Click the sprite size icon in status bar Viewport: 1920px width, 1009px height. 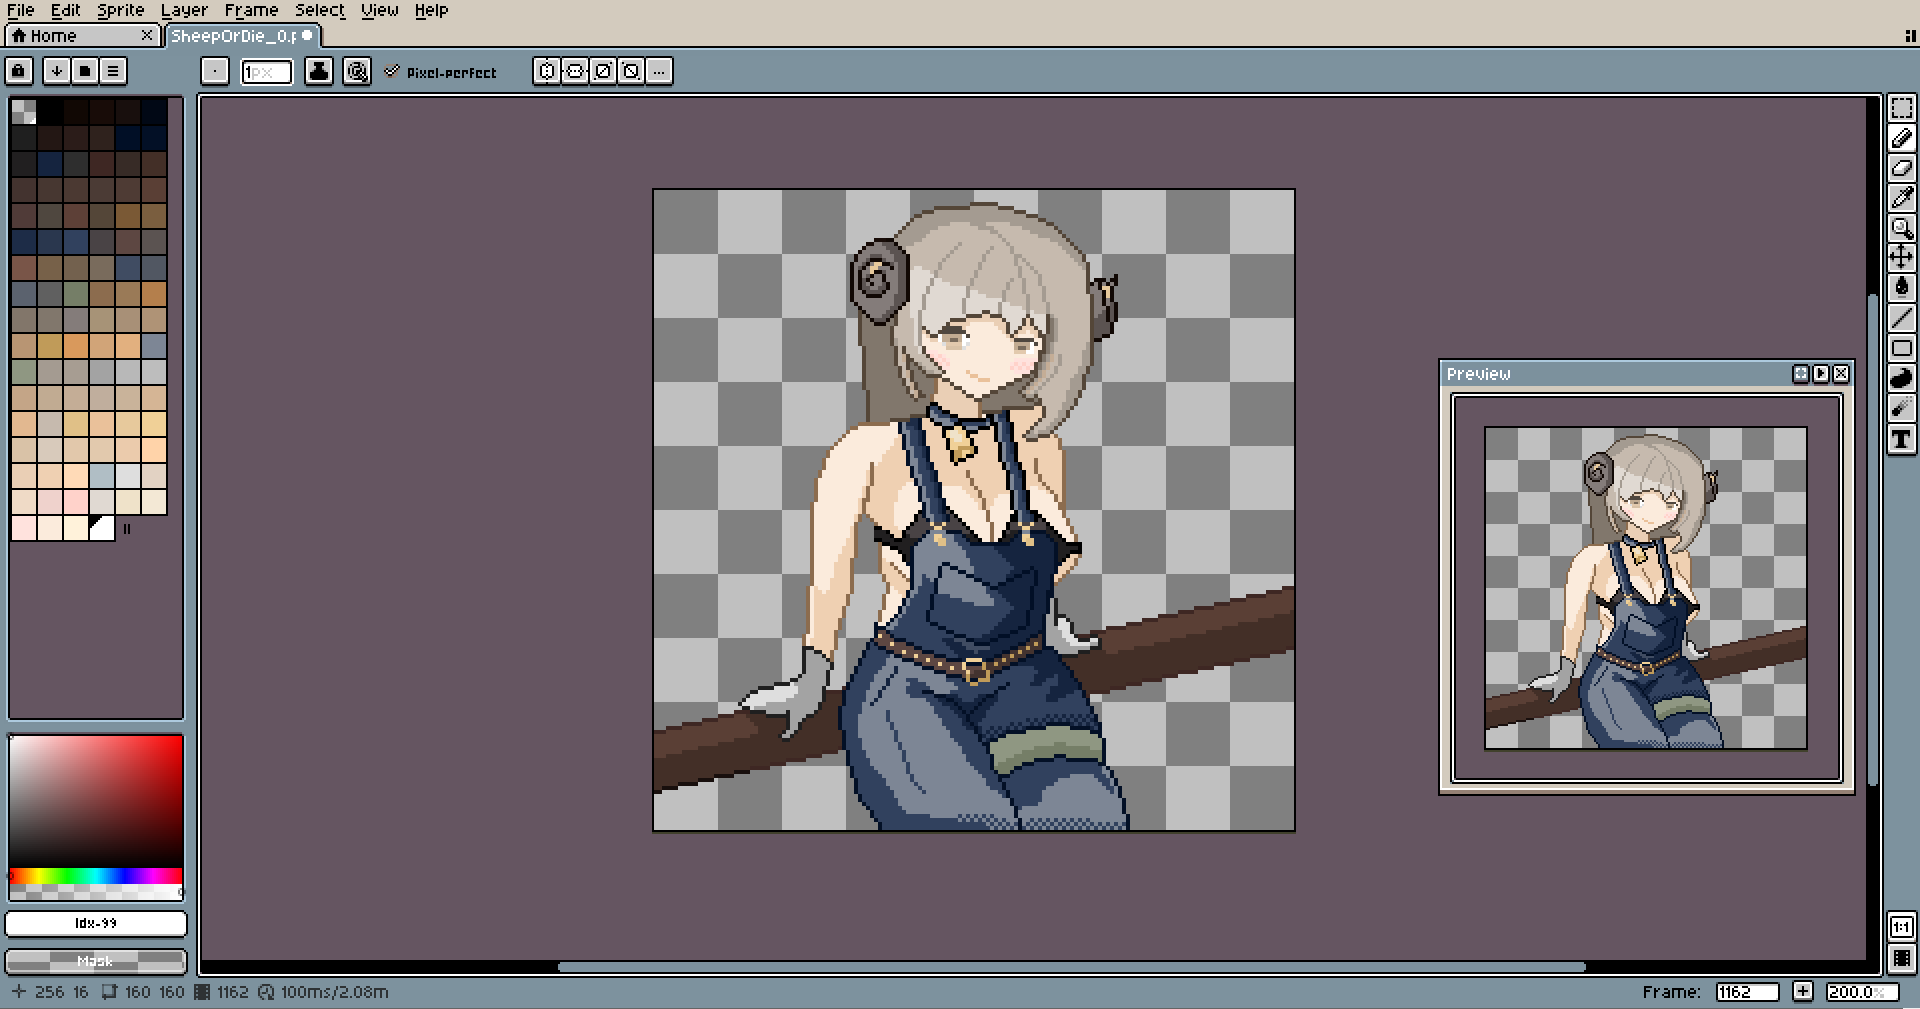109,992
